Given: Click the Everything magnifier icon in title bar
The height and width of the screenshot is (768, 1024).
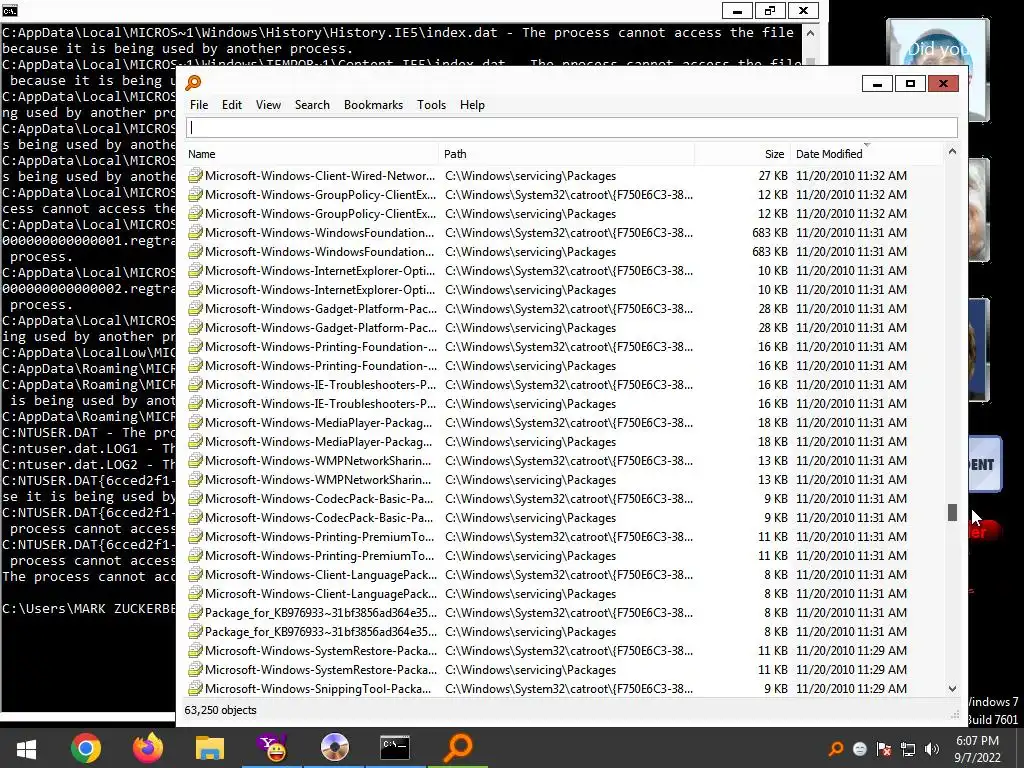Looking at the screenshot, I should coord(193,83).
